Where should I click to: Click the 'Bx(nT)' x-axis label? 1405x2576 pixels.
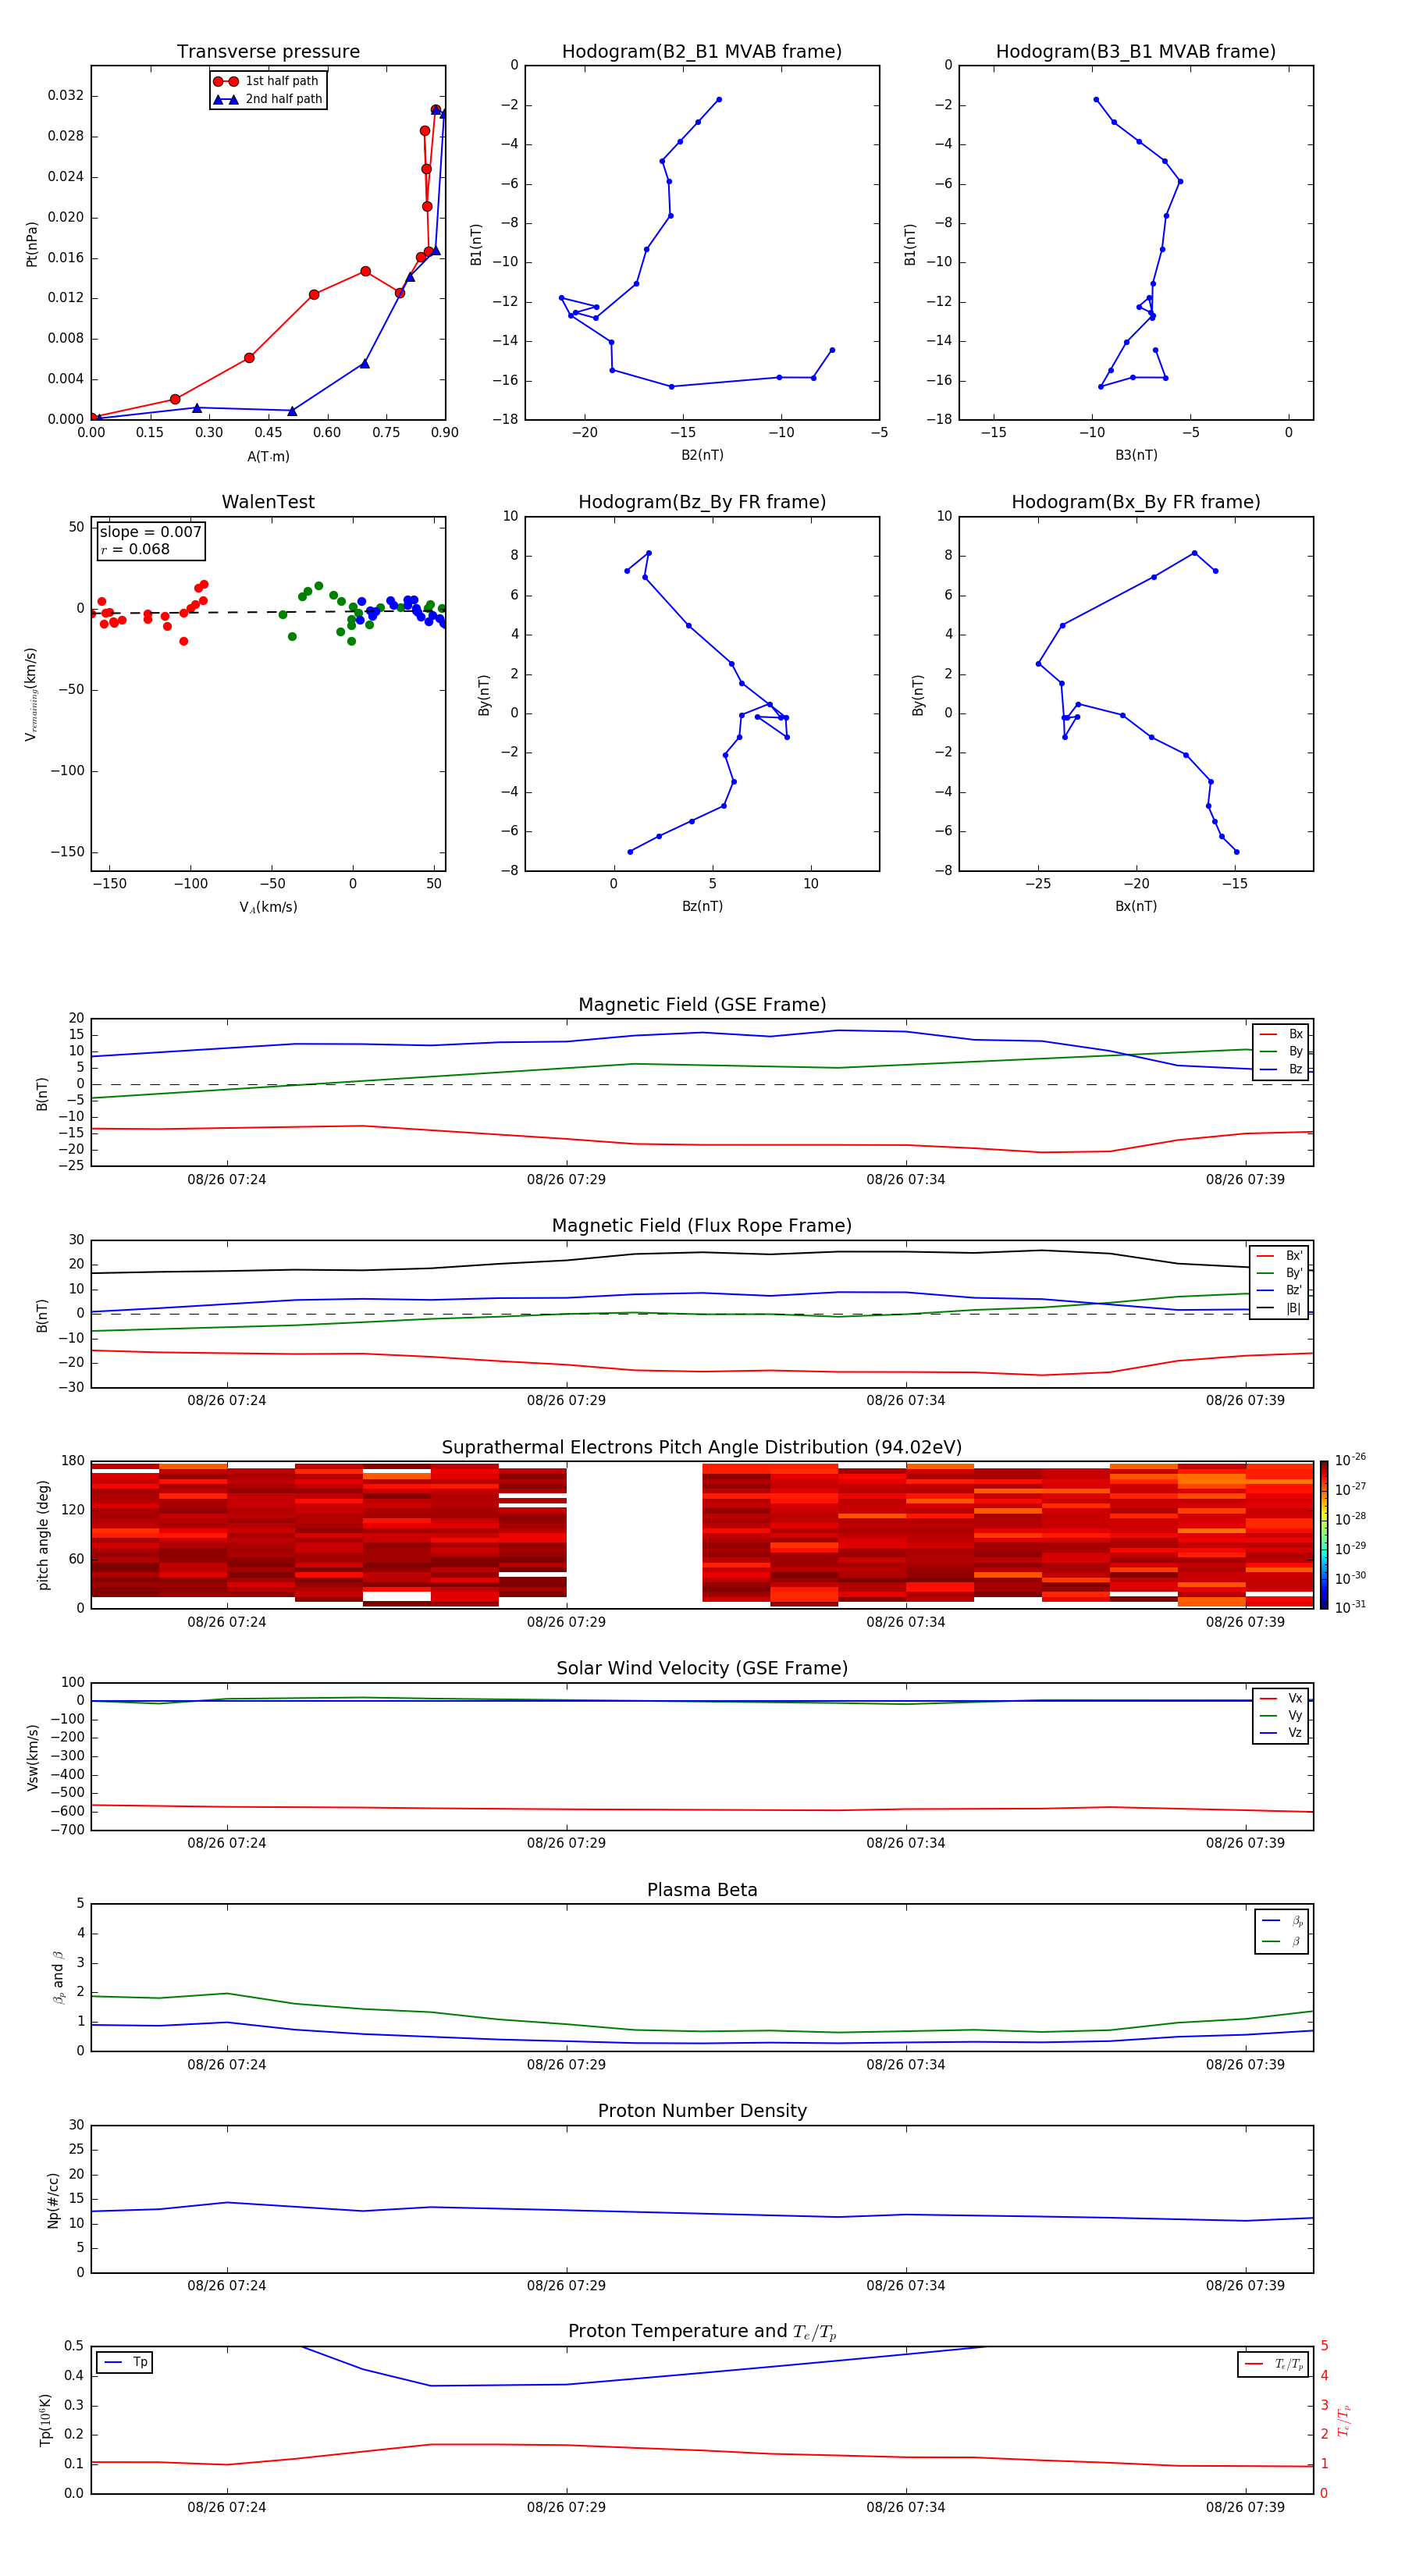1136,906
